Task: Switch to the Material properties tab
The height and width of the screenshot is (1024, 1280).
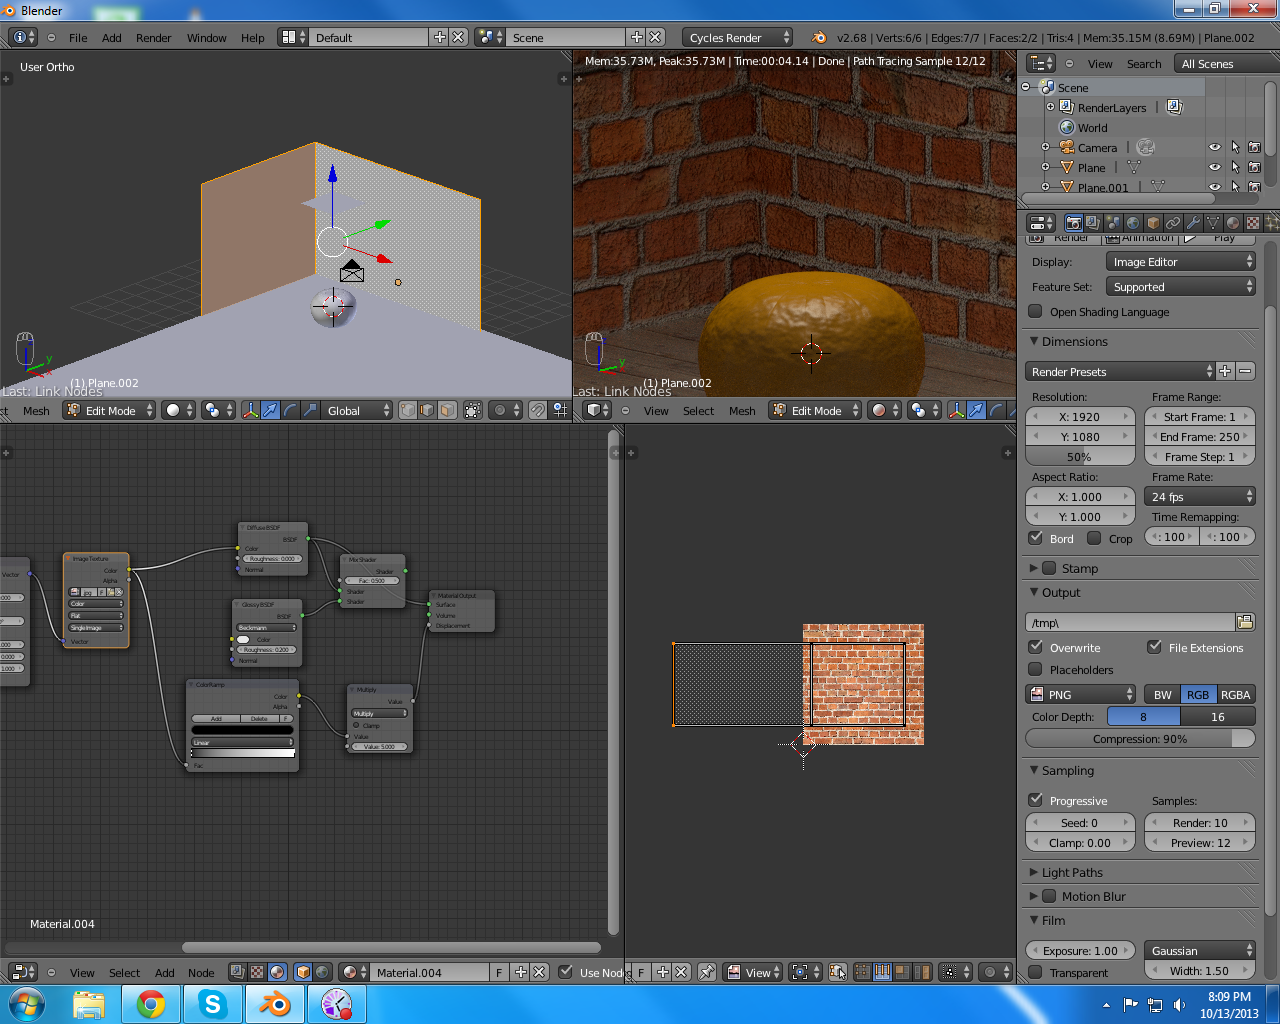Action: coord(1233,223)
